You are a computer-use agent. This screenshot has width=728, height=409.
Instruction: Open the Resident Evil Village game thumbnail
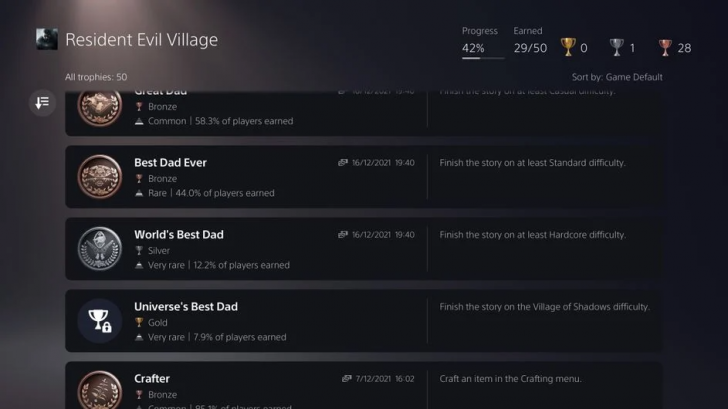[47, 40]
